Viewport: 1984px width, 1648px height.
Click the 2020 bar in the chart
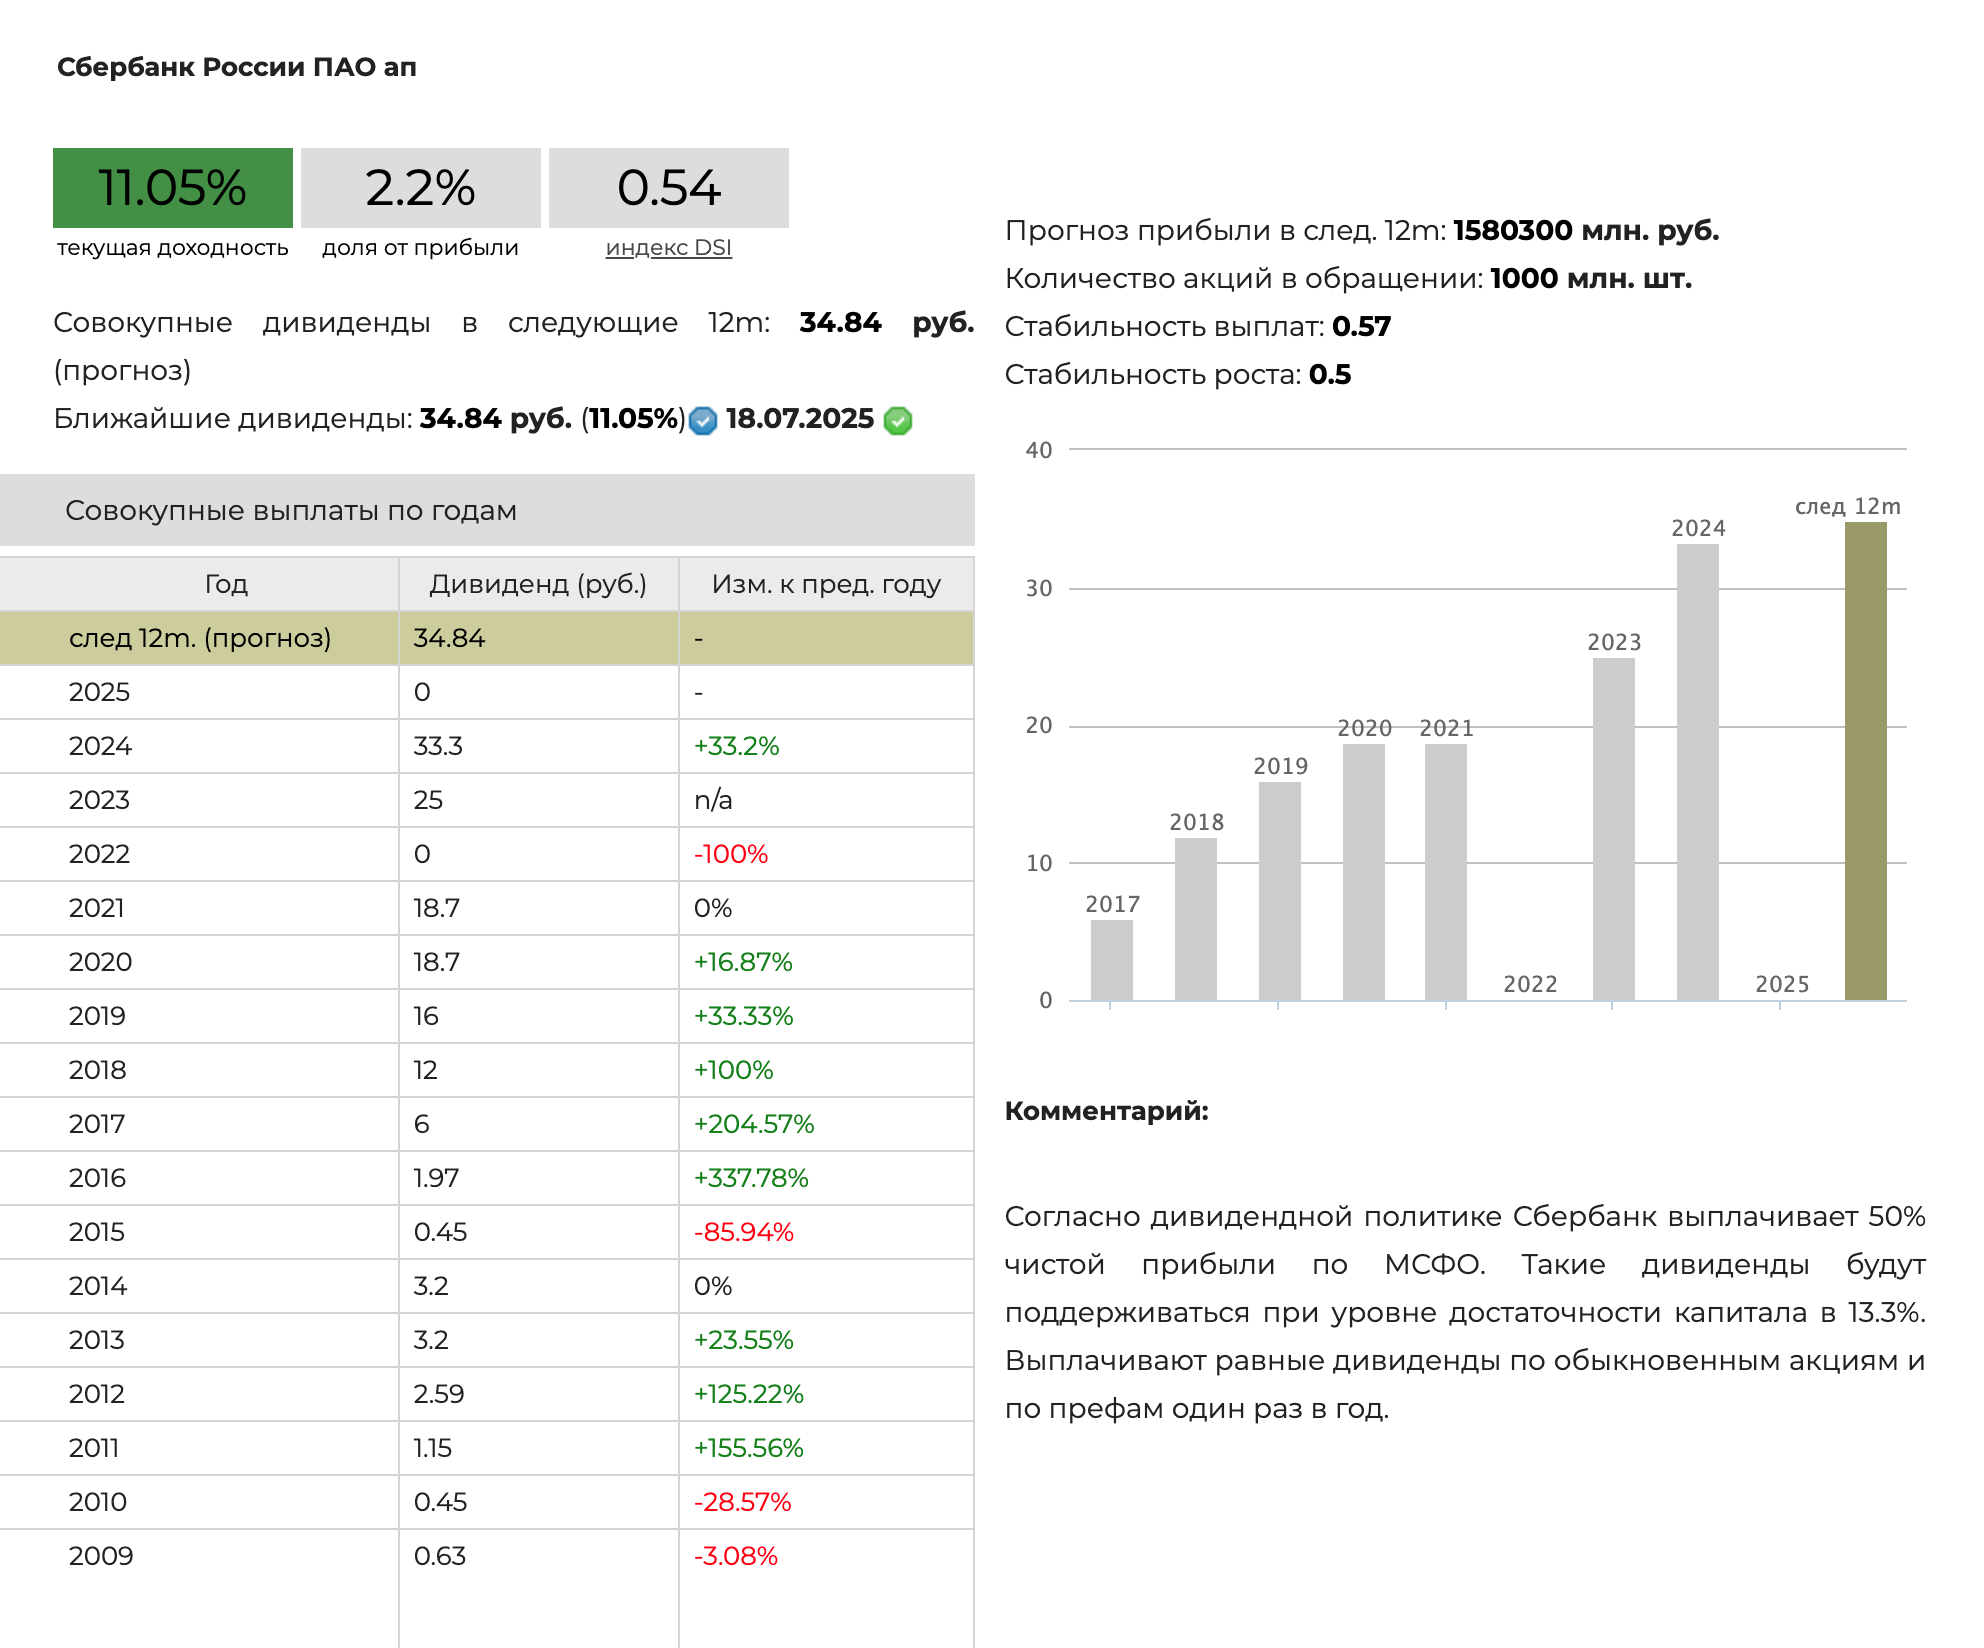[x=1364, y=872]
